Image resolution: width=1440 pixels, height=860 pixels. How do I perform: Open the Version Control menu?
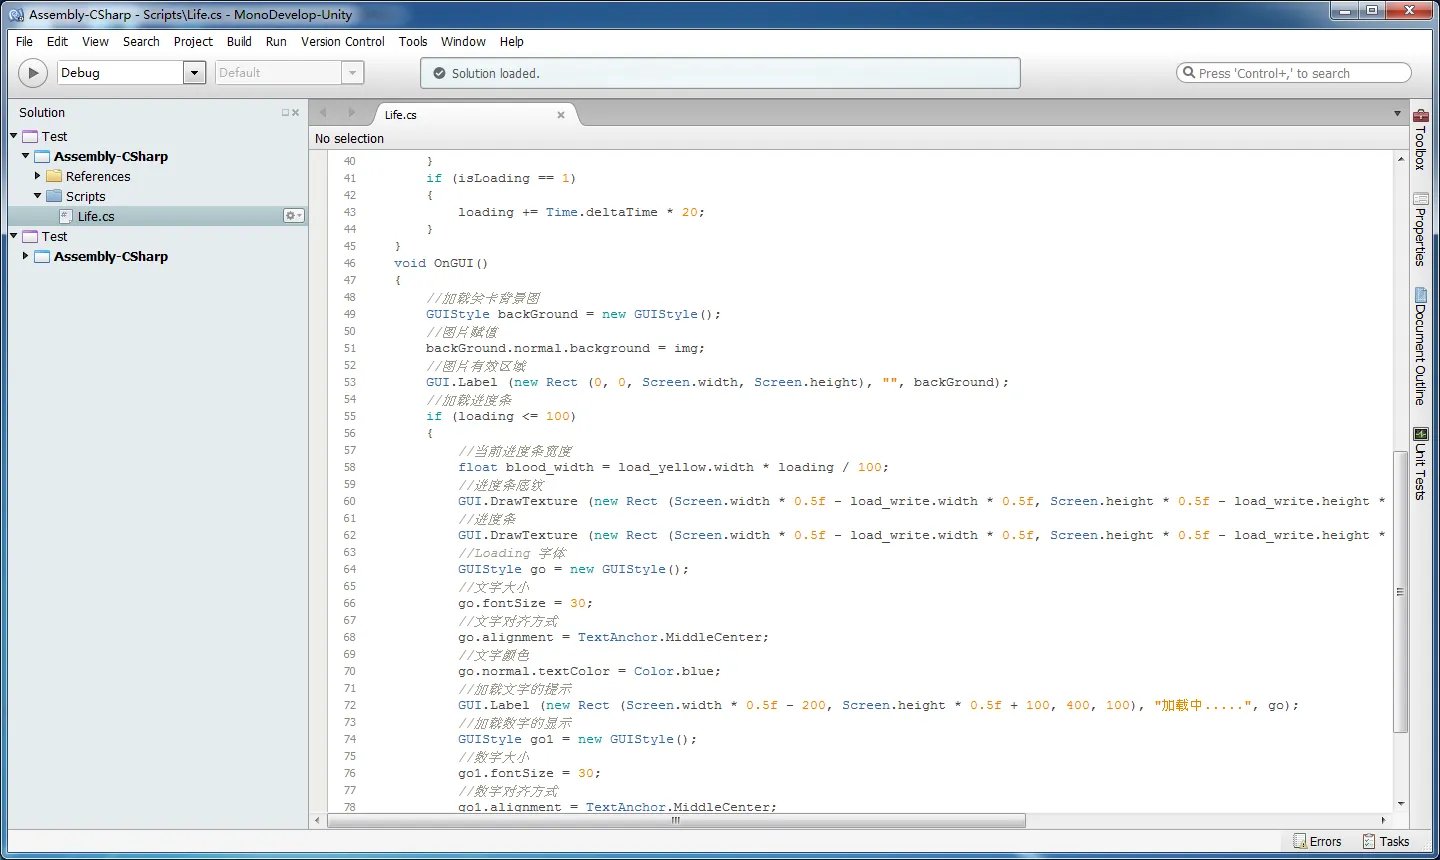point(342,42)
